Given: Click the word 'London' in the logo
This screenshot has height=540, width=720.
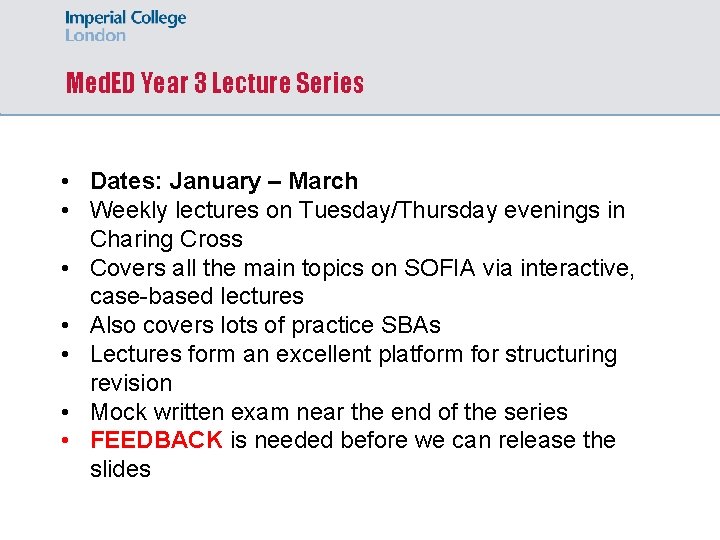Looking at the screenshot, I should [x=95, y=35].
